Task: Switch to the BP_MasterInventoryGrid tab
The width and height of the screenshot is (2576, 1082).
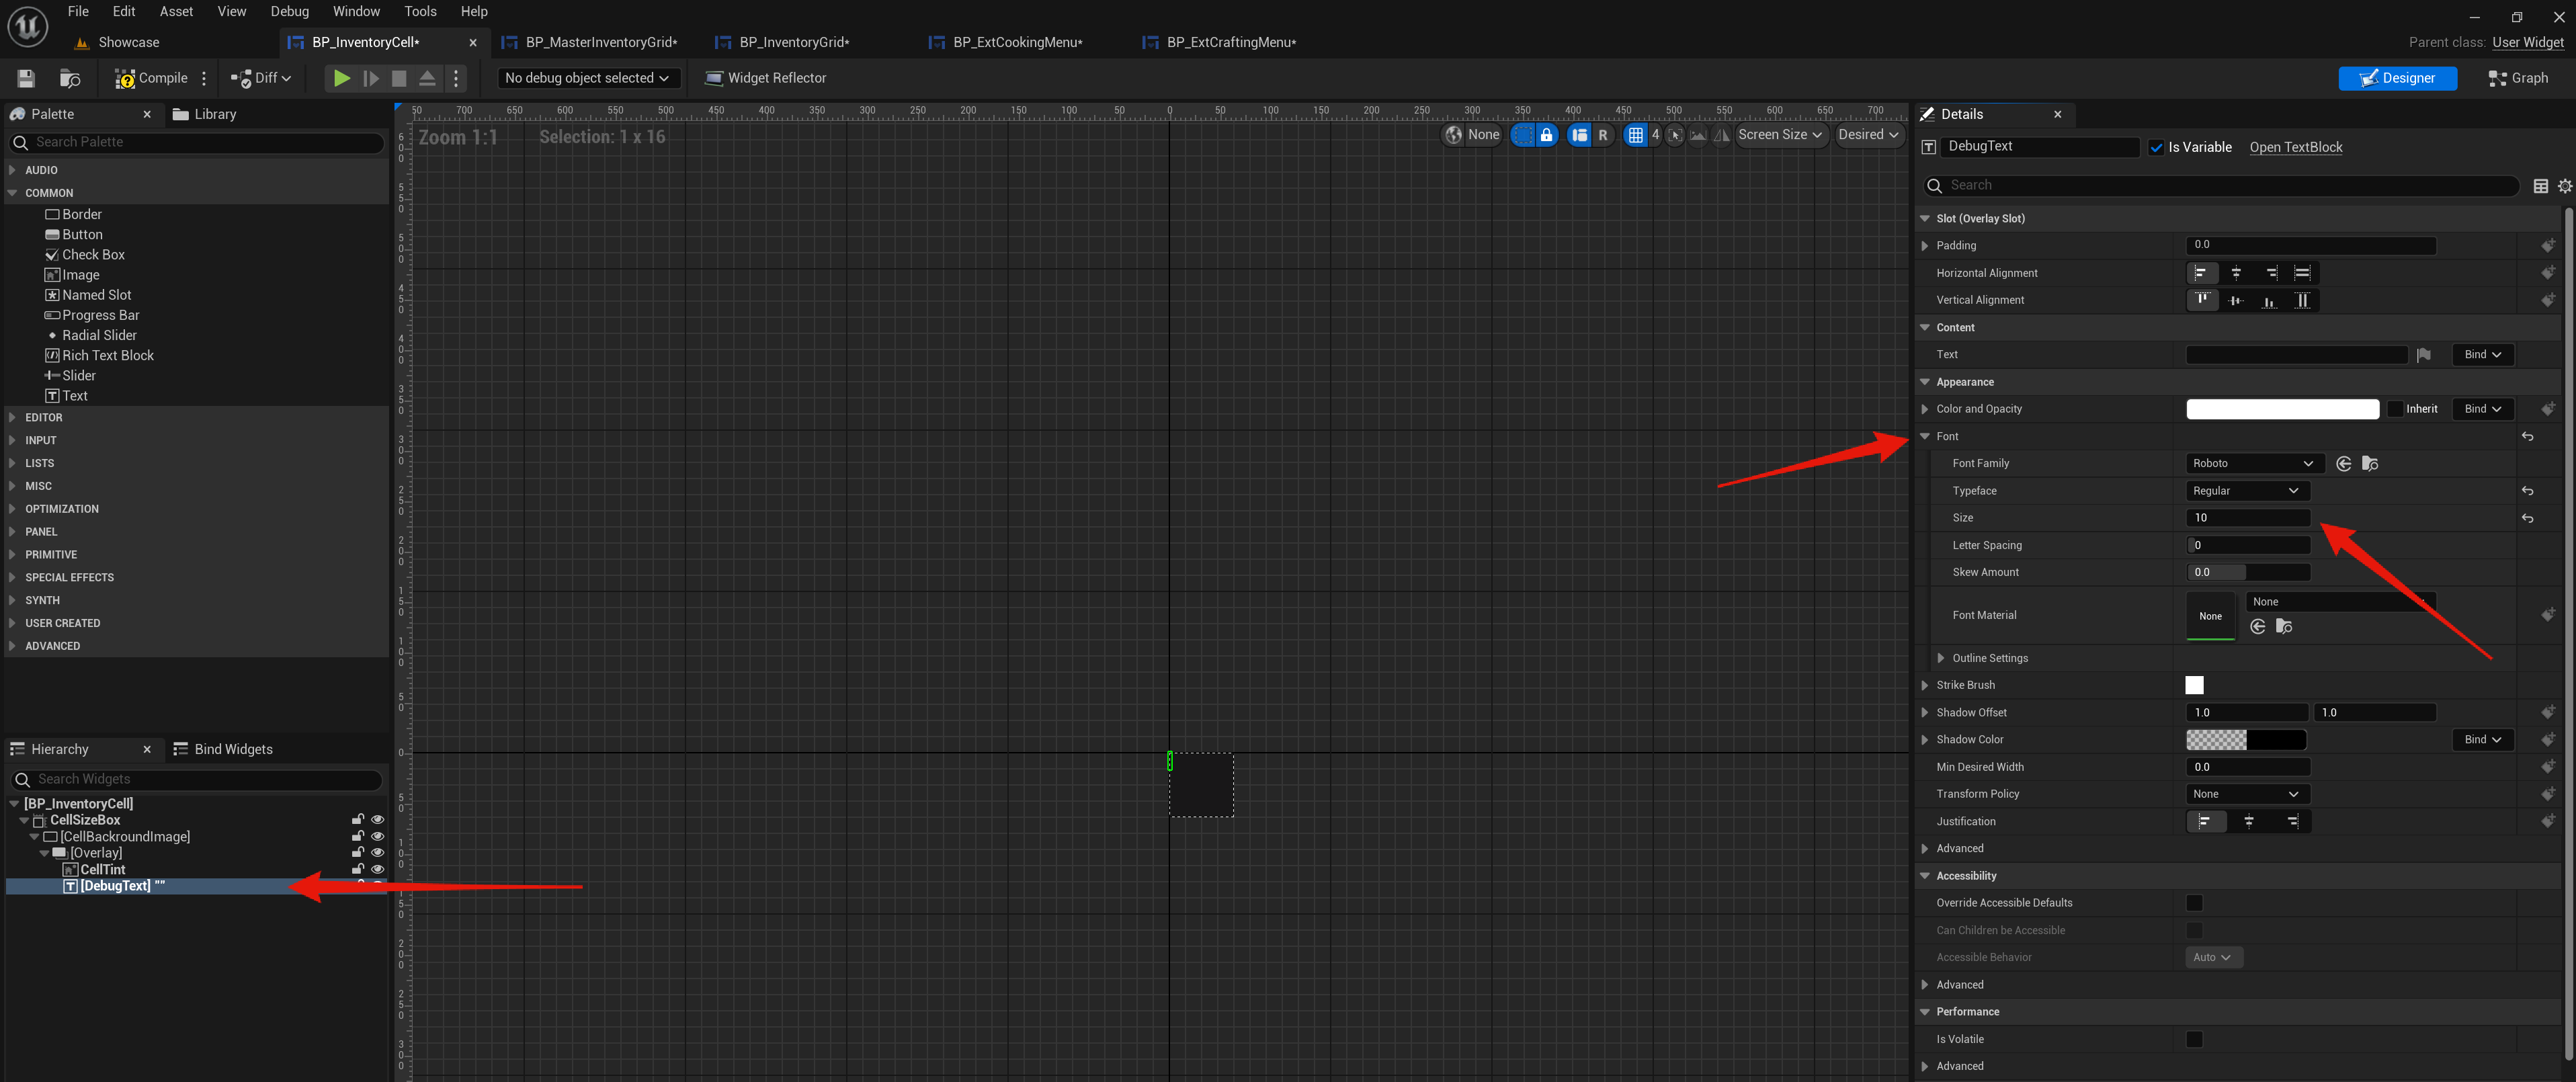Action: click(600, 42)
